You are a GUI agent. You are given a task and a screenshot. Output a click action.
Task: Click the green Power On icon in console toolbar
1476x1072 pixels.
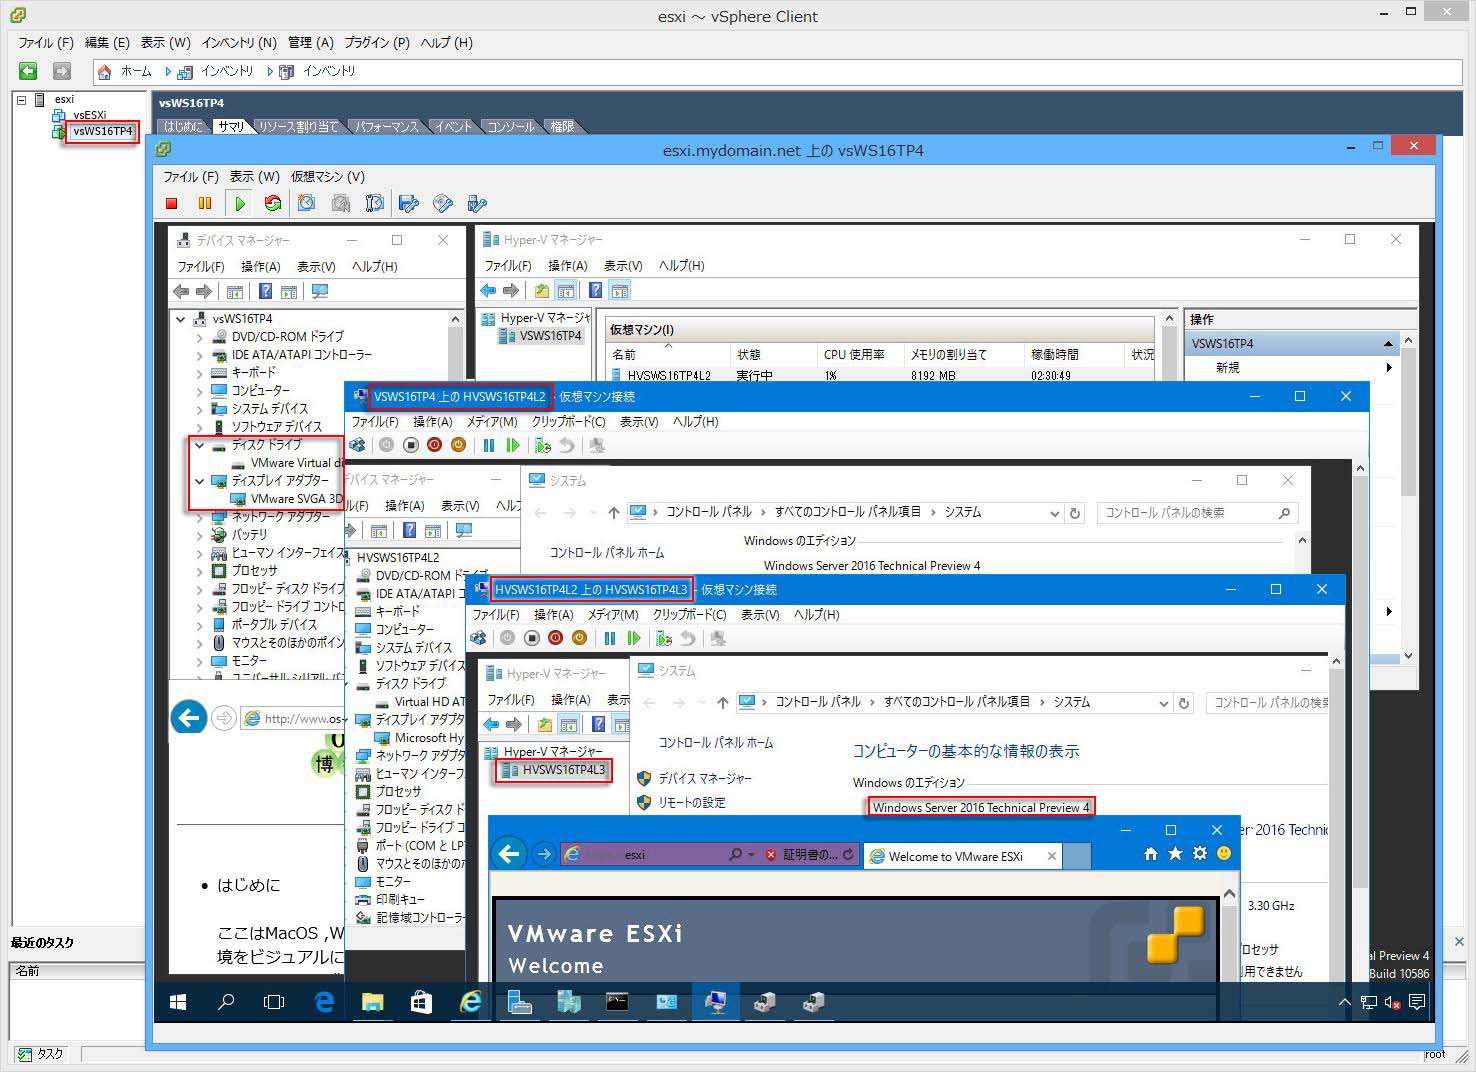click(239, 203)
